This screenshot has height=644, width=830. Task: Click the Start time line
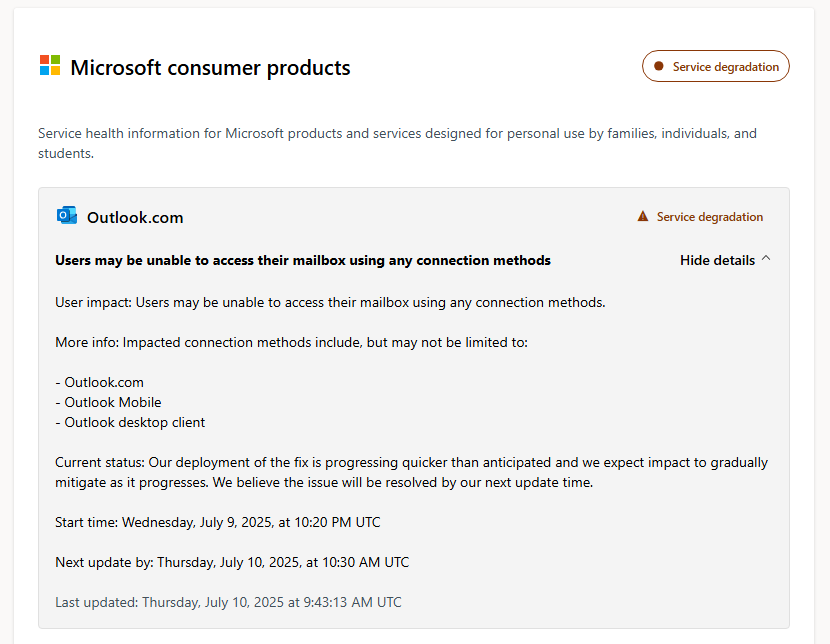218,522
